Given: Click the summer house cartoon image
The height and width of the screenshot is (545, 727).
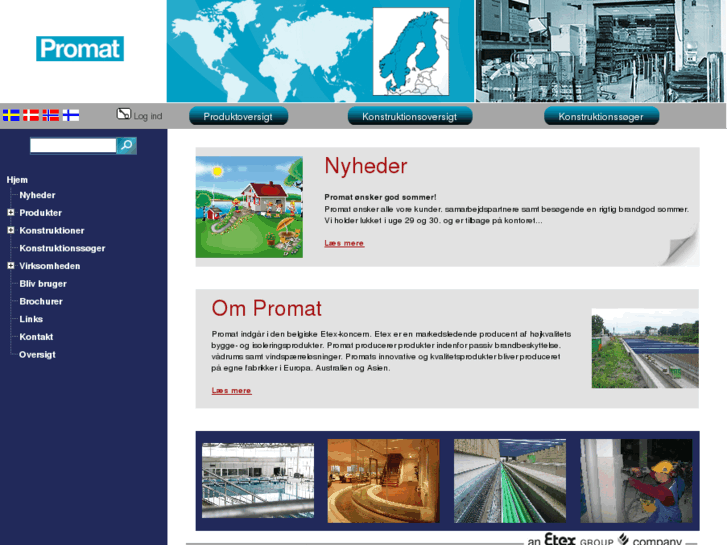Looking at the screenshot, I should tap(249, 207).
